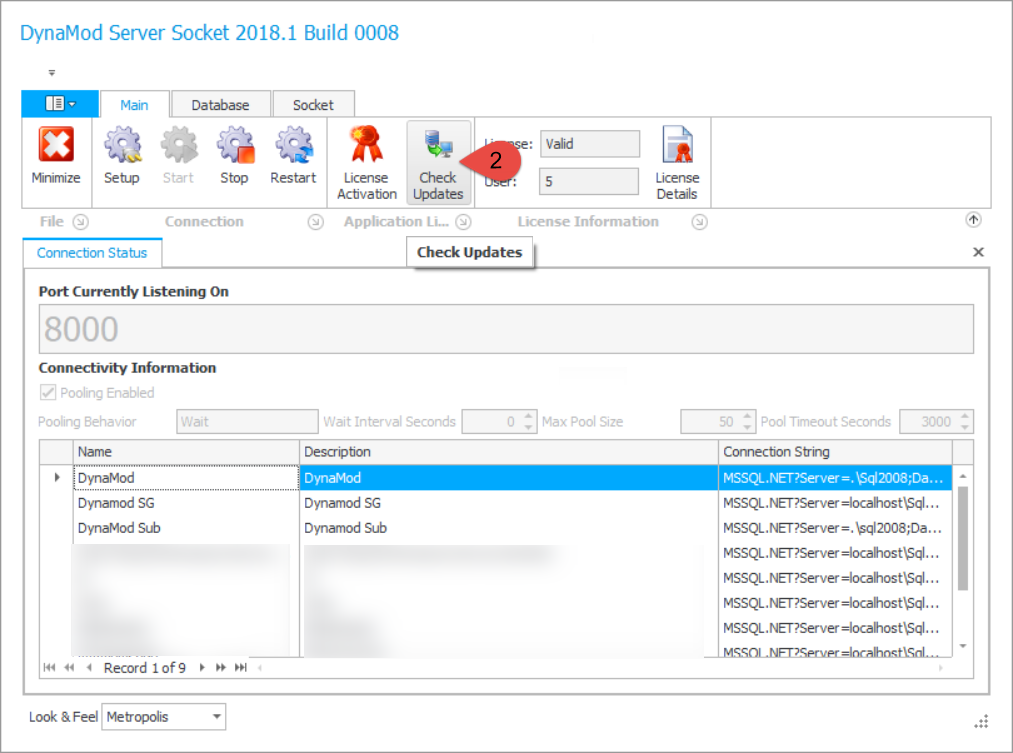Open the application menu button

(x=59, y=103)
